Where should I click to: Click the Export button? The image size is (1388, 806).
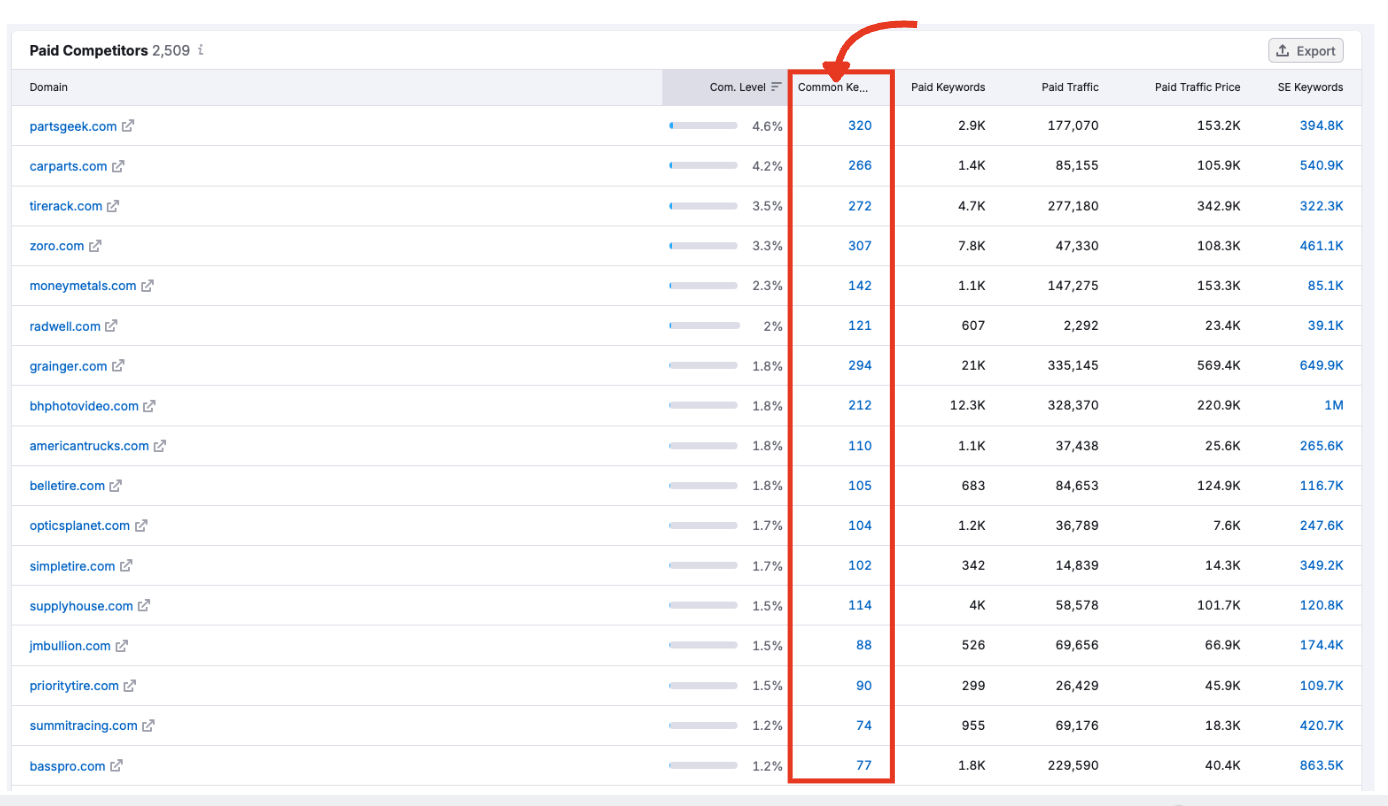tap(1305, 50)
